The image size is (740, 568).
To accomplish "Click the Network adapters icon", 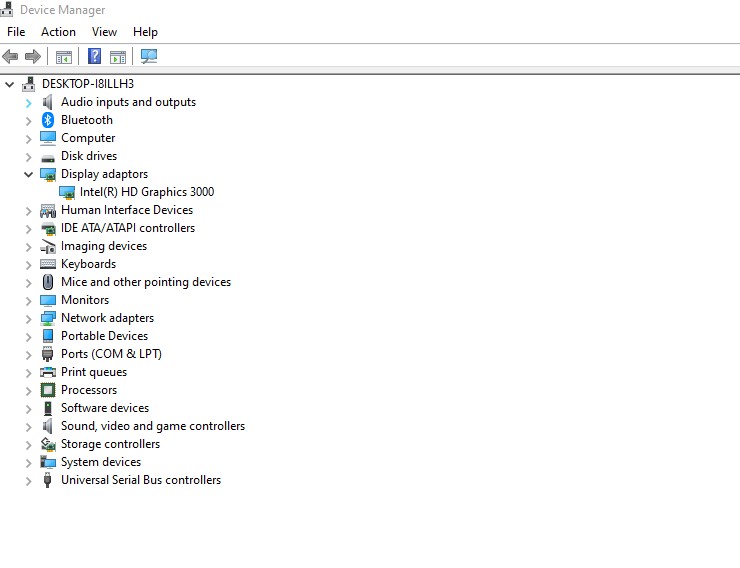I will click(x=48, y=318).
